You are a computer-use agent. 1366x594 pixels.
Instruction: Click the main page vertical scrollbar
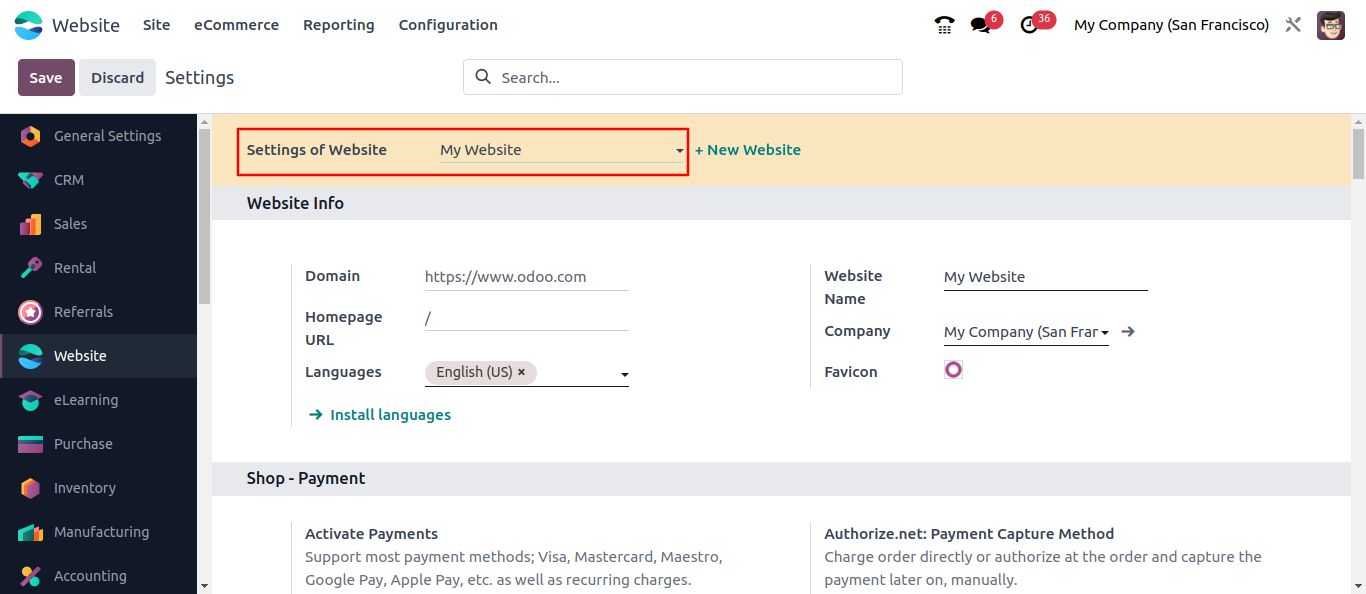point(1358,155)
